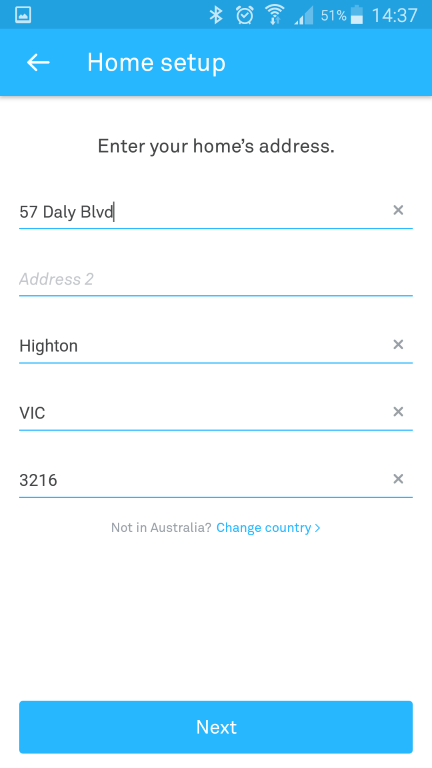Tap the Home setup title

pyautogui.click(x=156, y=63)
